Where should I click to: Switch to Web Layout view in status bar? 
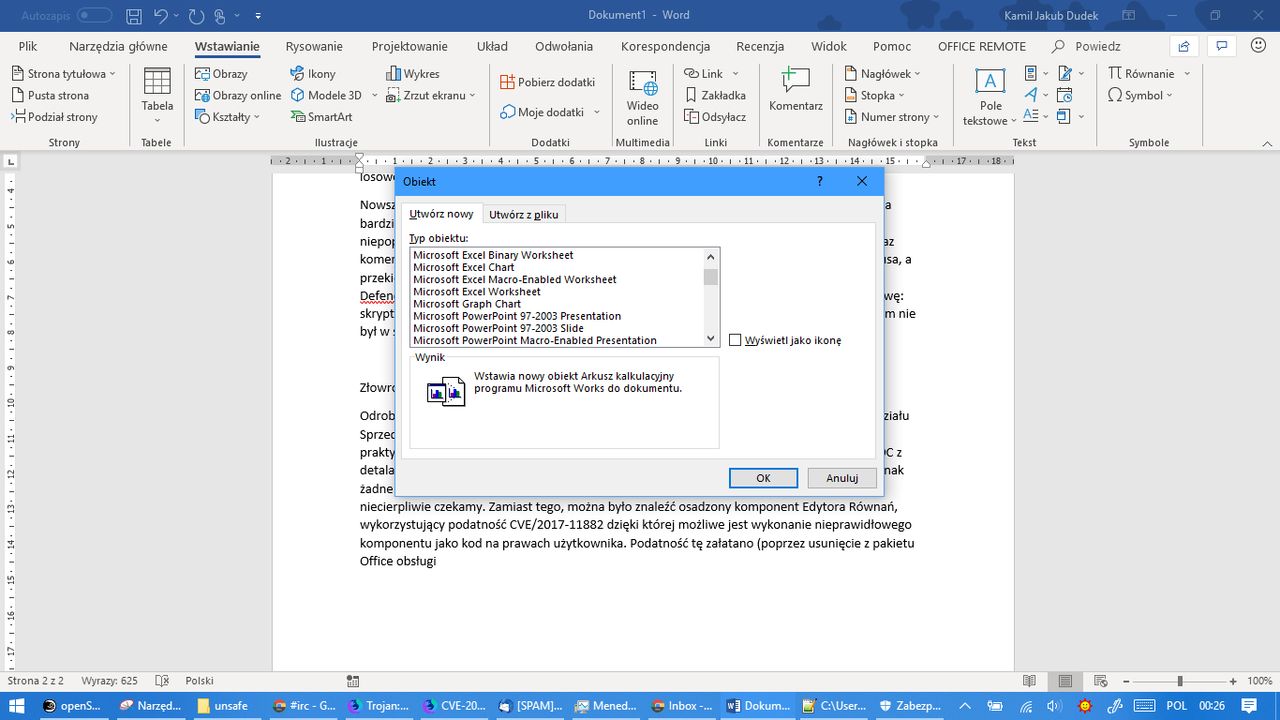pyautogui.click(x=1100, y=680)
